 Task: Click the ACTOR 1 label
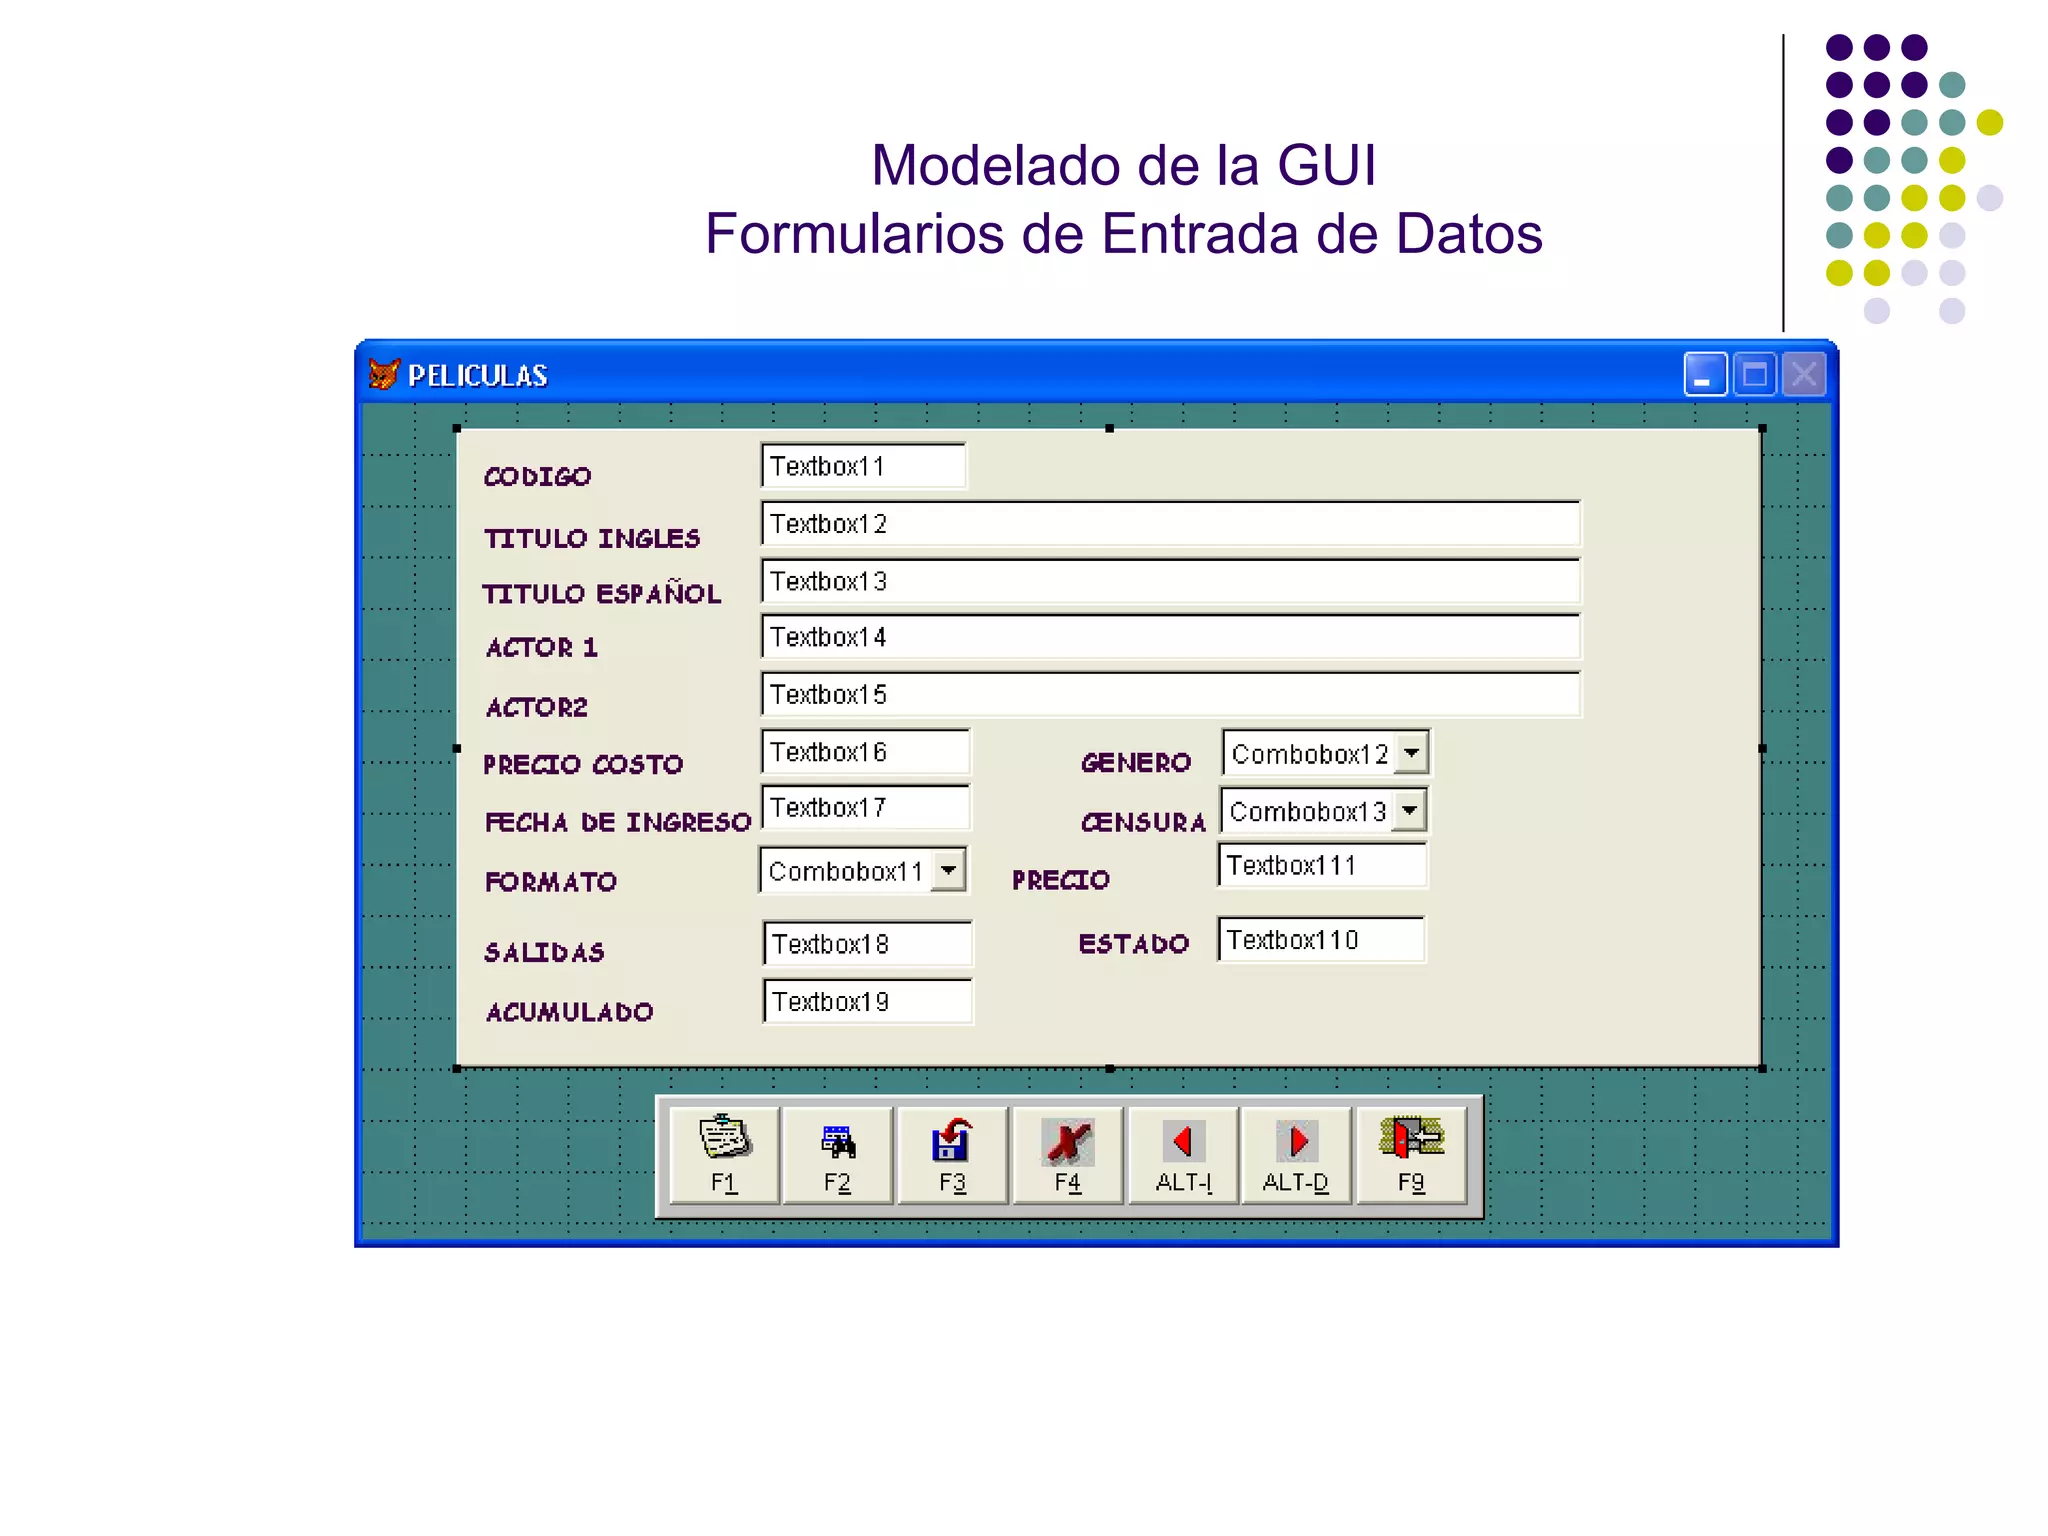[x=541, y=647]
